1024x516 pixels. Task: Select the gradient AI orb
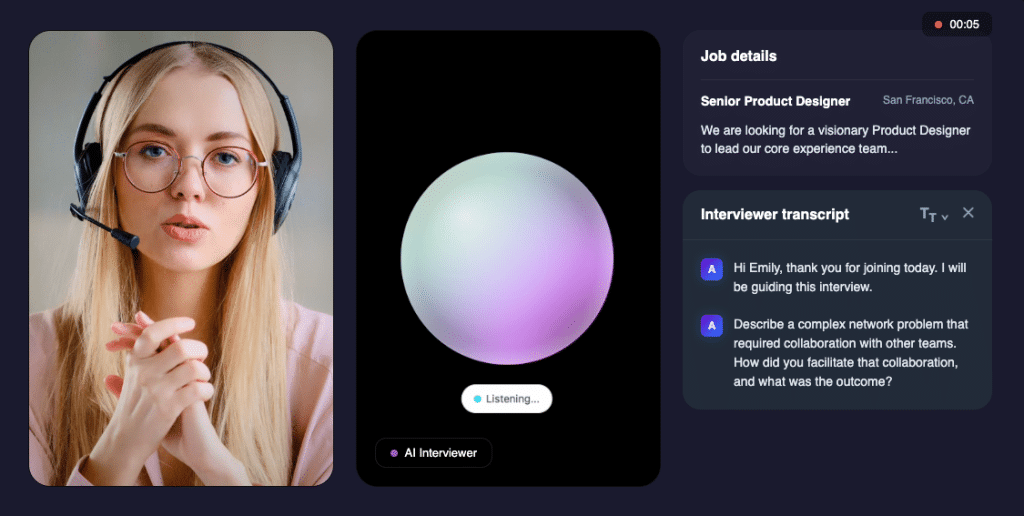(507, 258)
